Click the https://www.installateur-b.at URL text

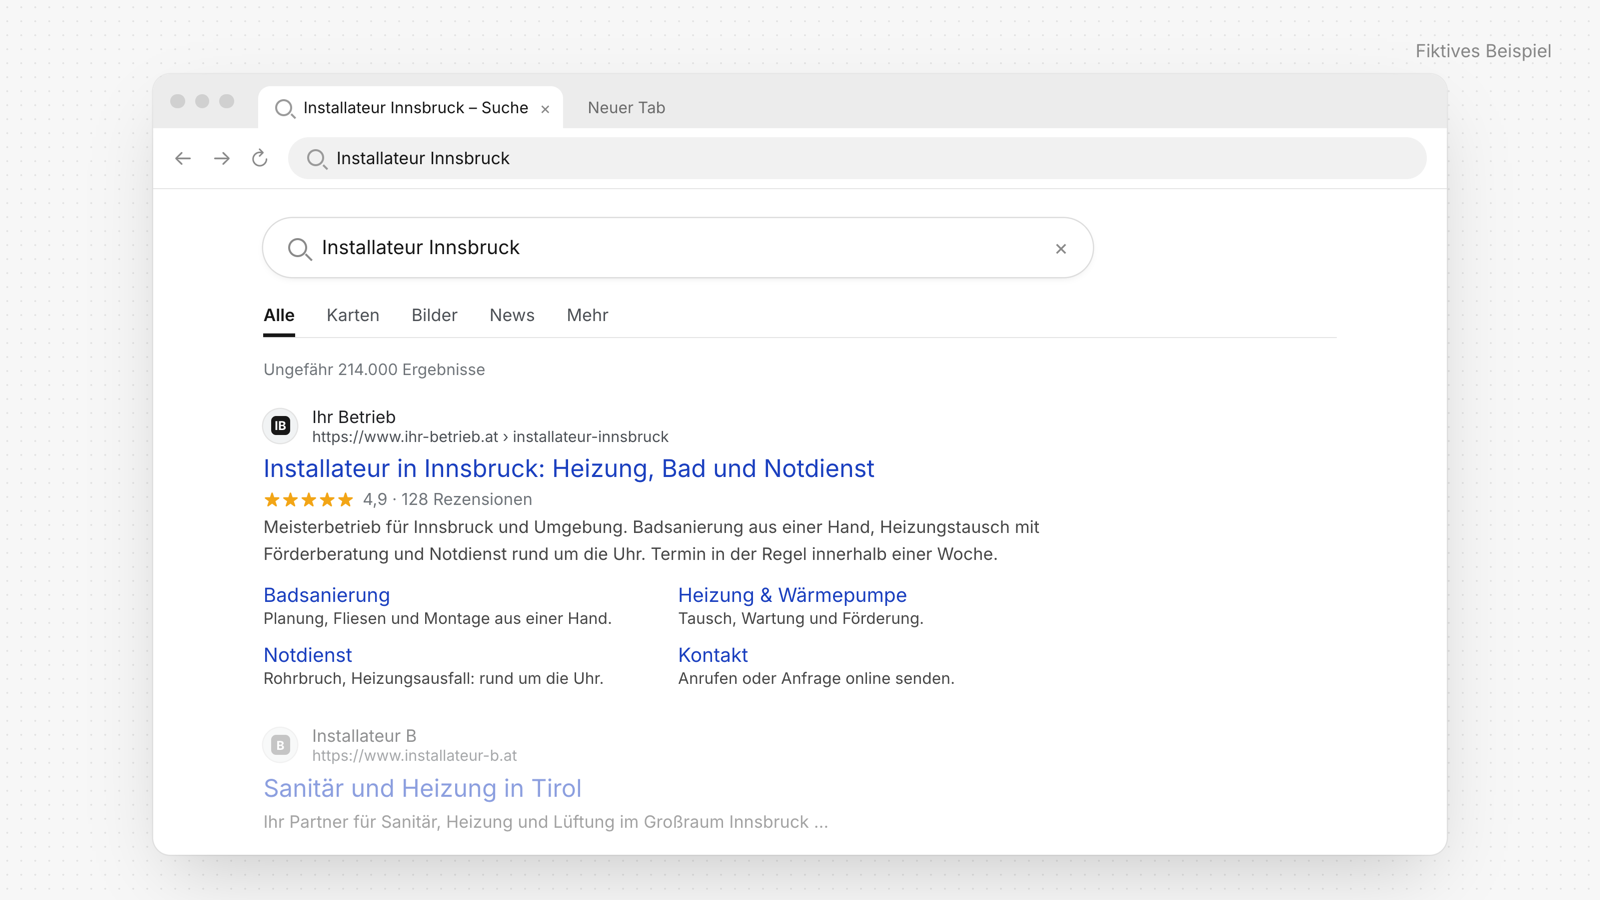pyautogui.click(x=414, y=756)
